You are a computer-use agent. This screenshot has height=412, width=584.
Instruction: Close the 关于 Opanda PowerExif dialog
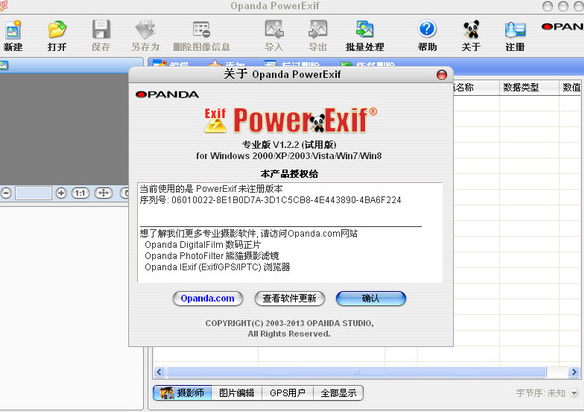442,75
